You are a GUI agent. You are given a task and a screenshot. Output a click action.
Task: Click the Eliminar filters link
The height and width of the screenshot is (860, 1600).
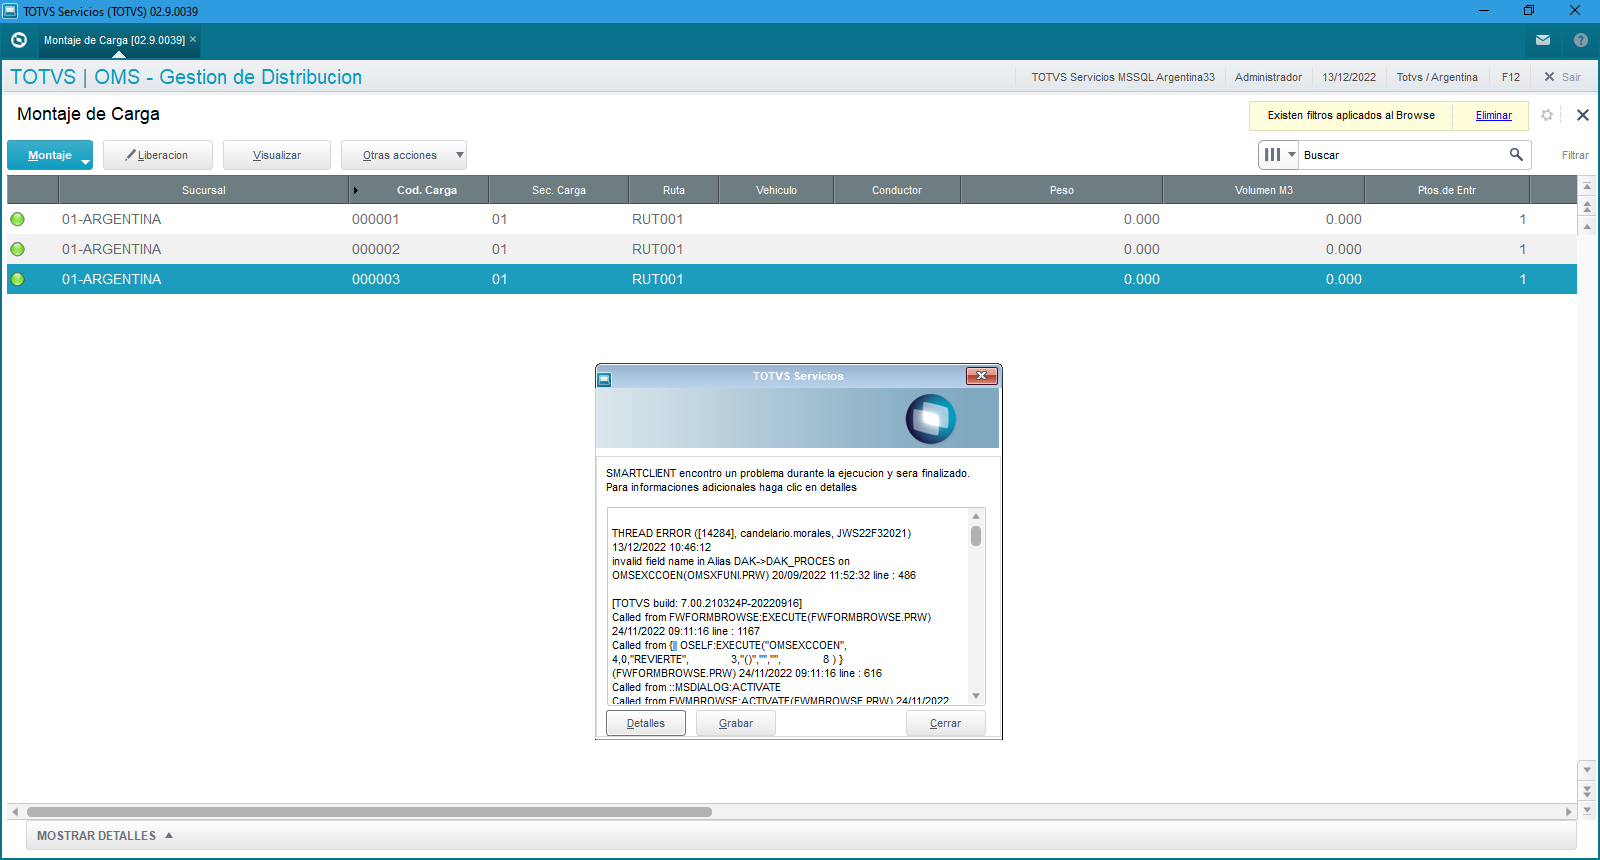tap(1494, 115)
